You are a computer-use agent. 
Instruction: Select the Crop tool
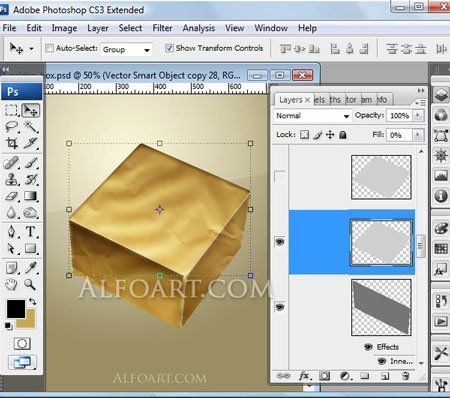coord(11,143)
